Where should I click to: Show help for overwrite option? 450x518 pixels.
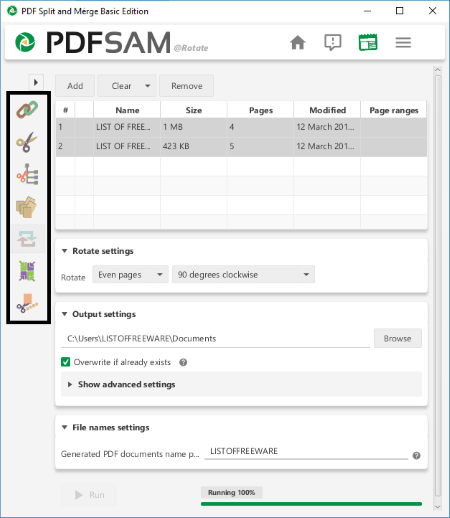pyautogui.click(x=183, y=362)
